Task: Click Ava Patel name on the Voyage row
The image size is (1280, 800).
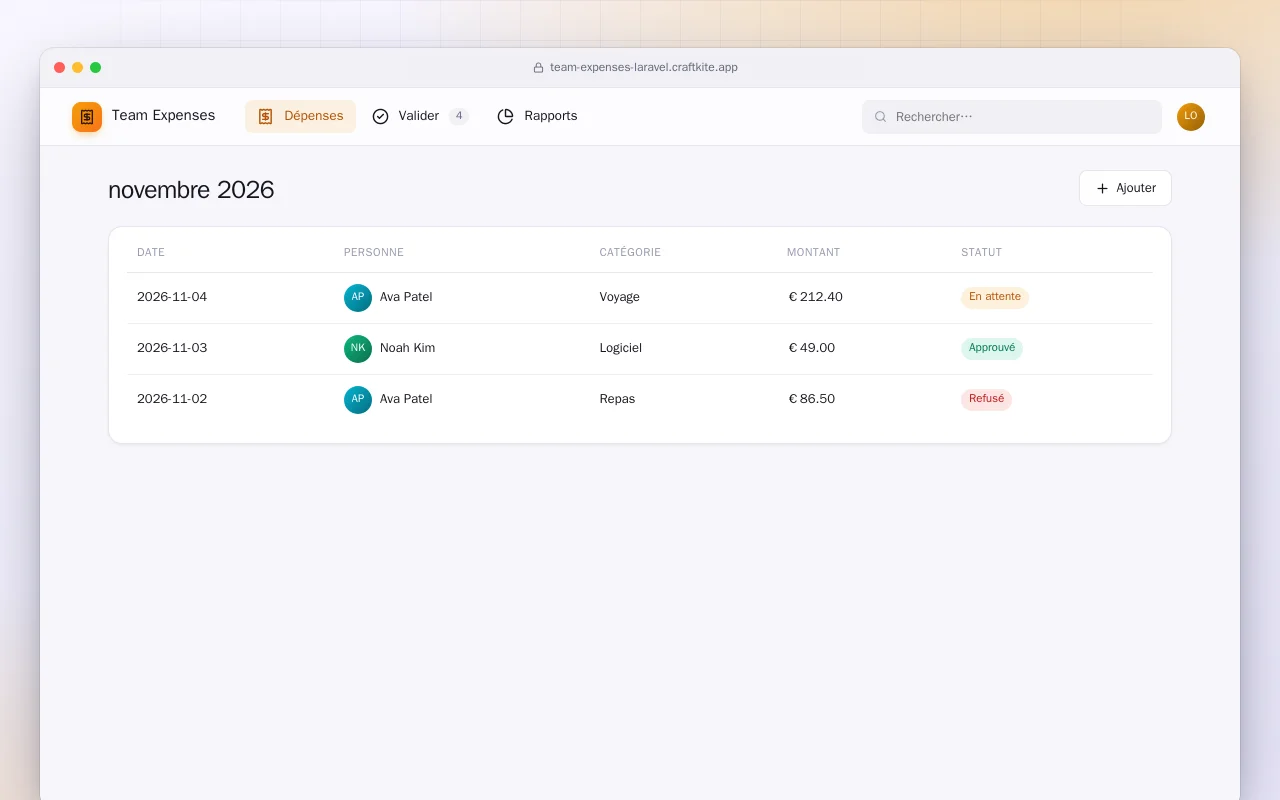Action: 406,297
